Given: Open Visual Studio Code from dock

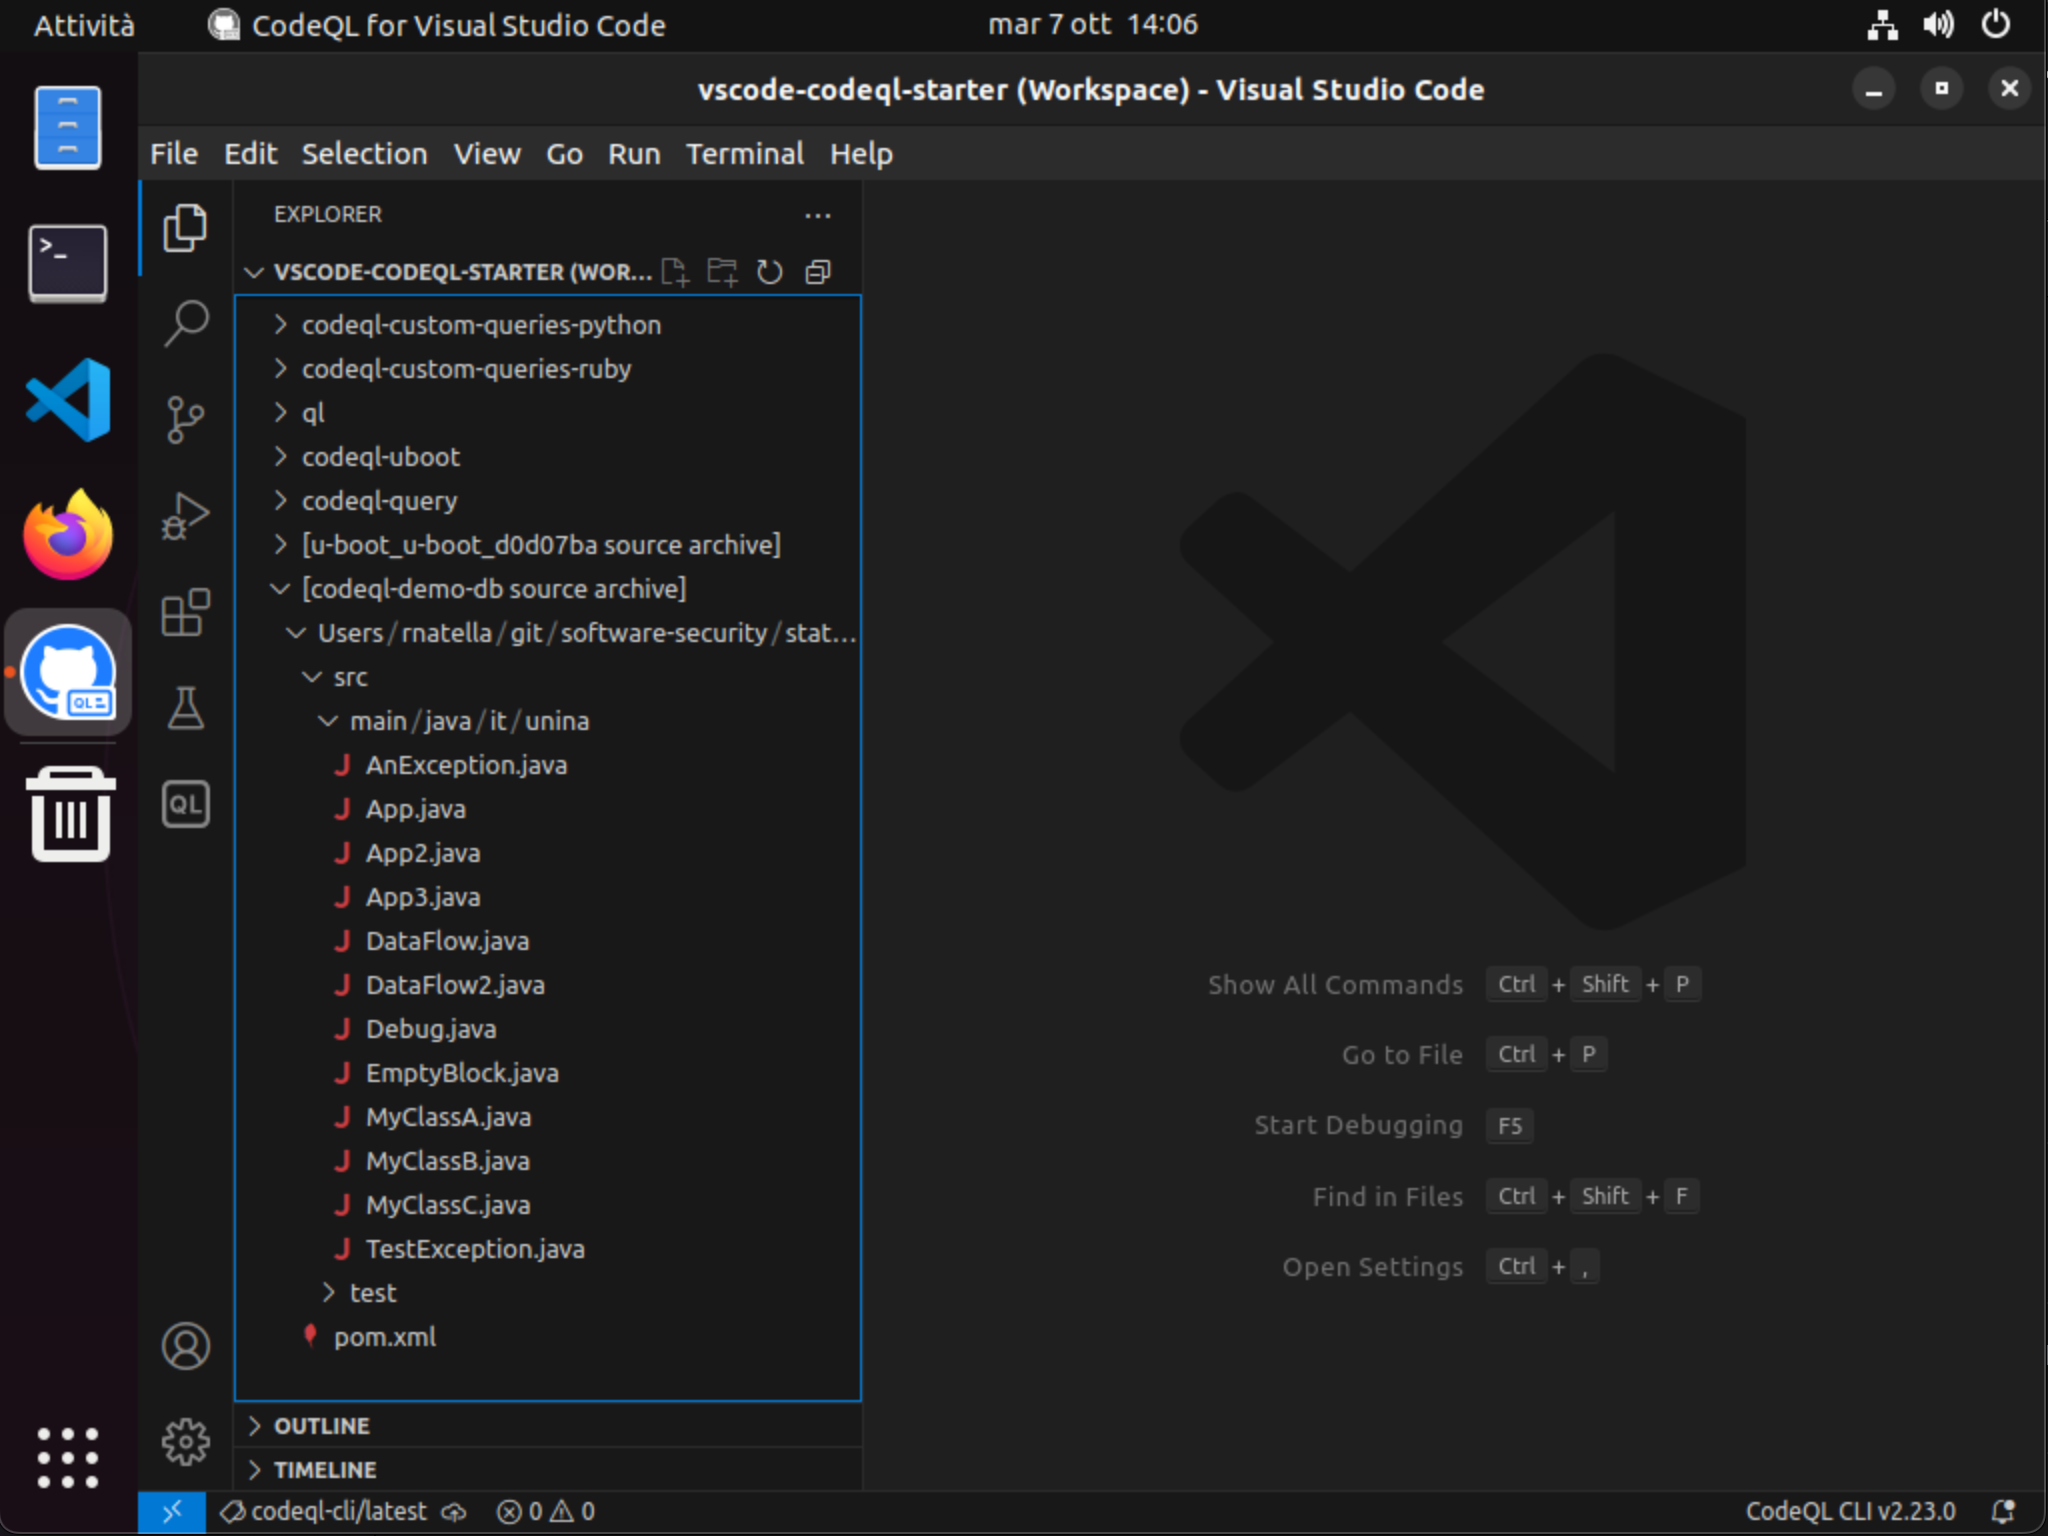Looking at the screenshot, I should point(68,400).
